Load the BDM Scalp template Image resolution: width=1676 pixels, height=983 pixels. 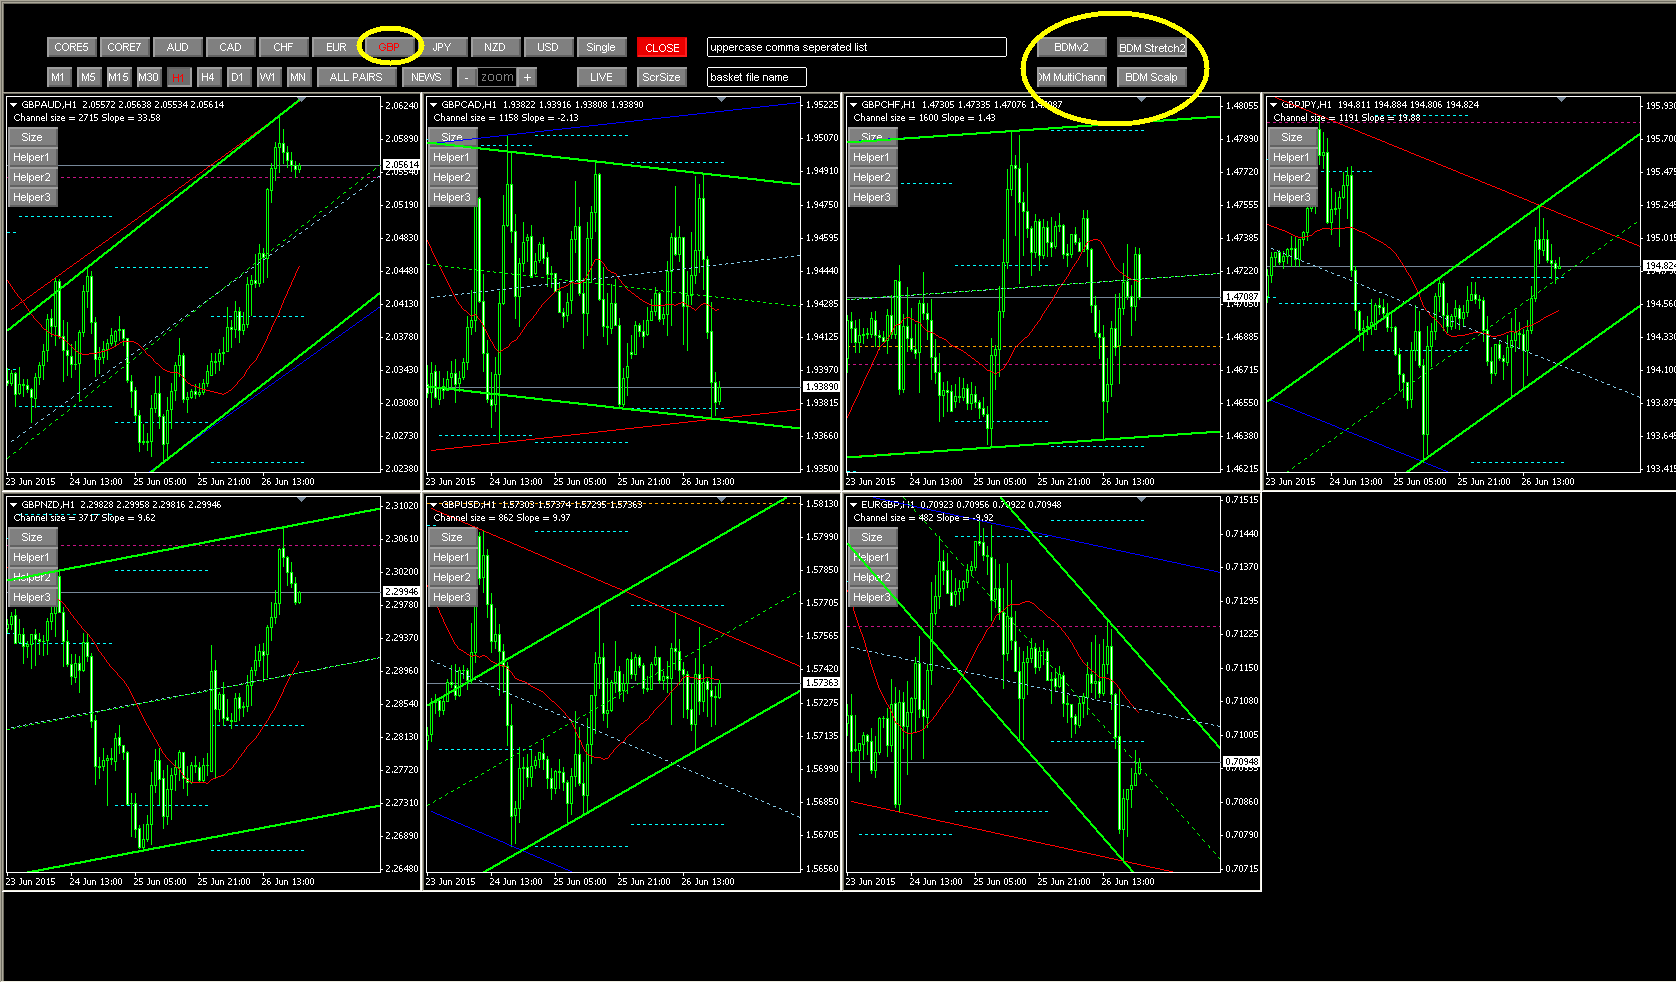click(x=1151, y=77)
